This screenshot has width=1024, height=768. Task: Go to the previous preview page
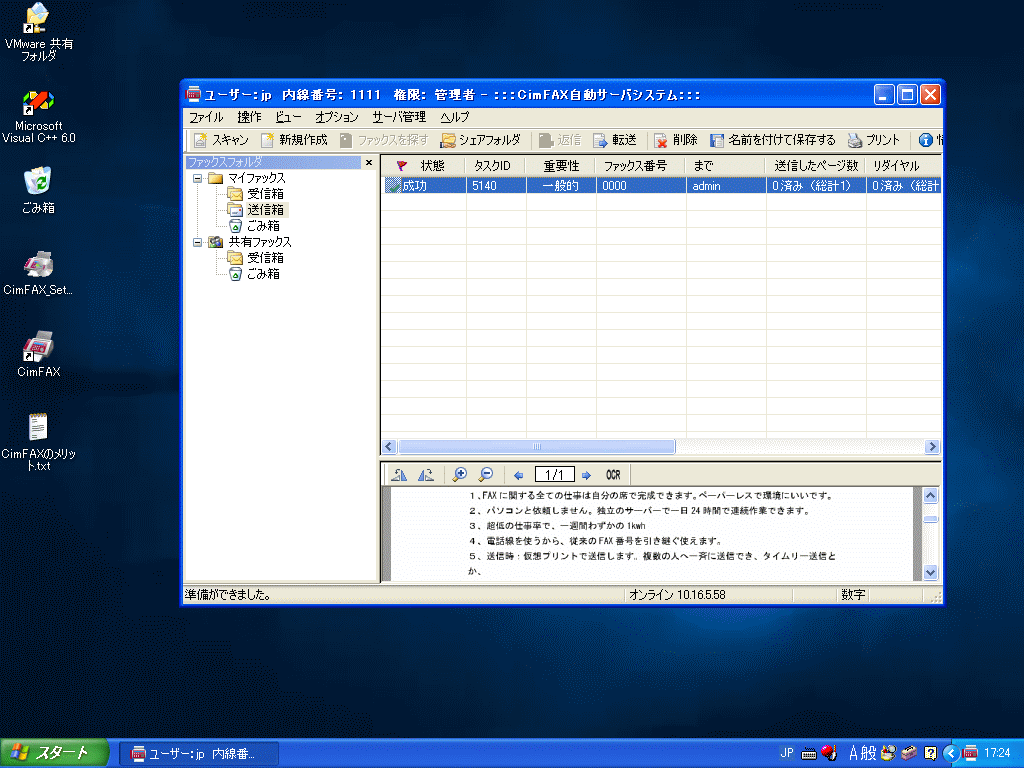[519, 475]
